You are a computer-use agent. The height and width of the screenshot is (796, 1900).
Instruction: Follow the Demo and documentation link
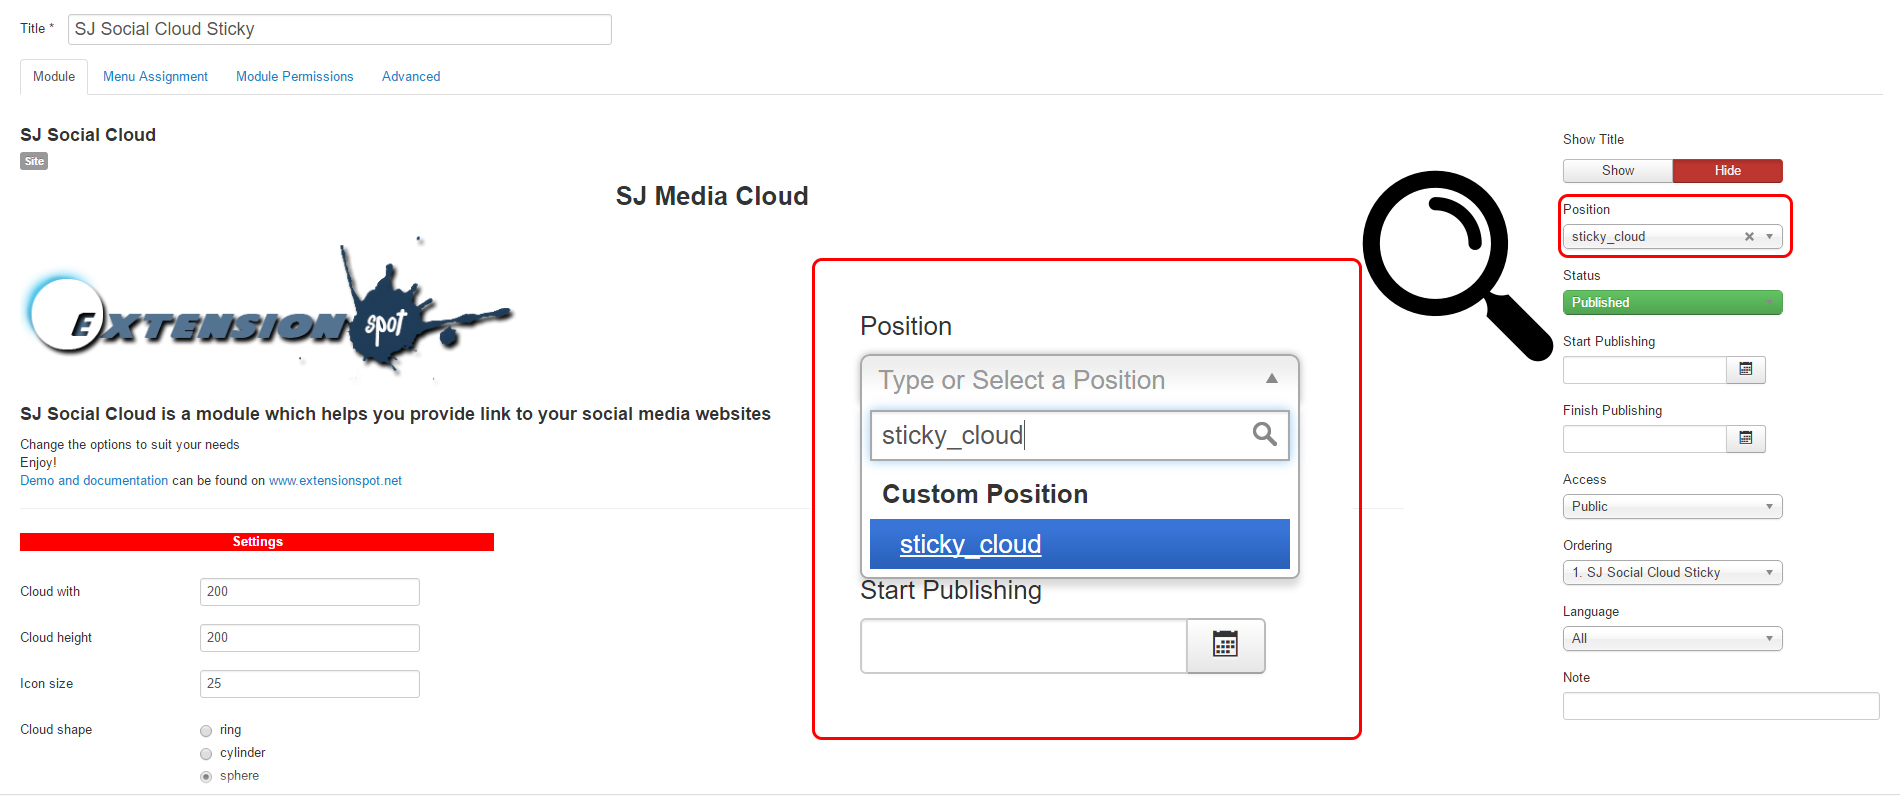(94, 481)
